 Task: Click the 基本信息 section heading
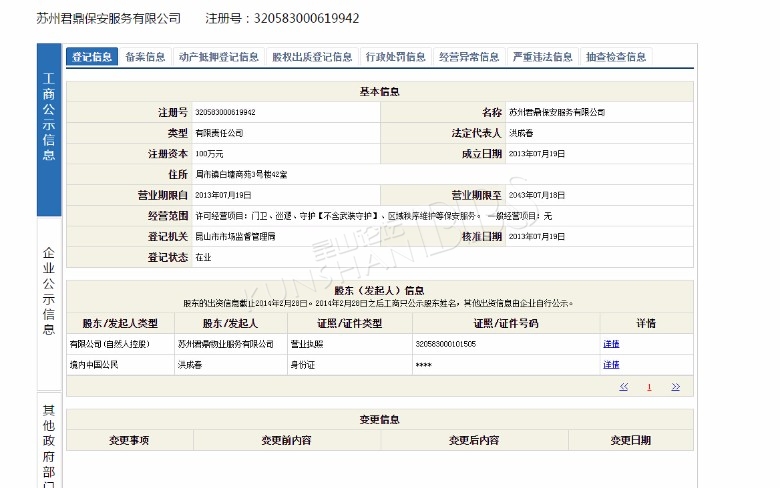(x=380, y=92)
